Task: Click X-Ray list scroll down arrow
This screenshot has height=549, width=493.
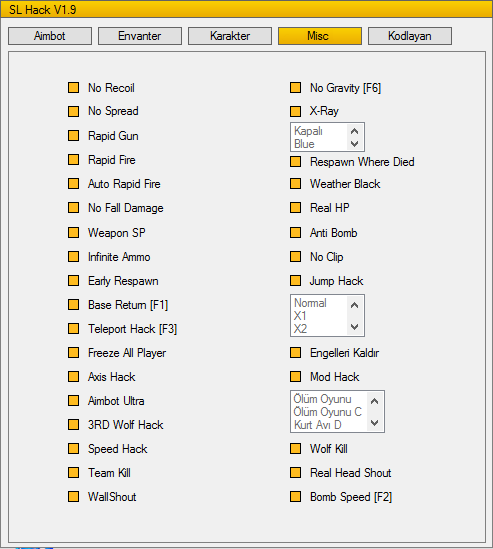Action: 354,144
